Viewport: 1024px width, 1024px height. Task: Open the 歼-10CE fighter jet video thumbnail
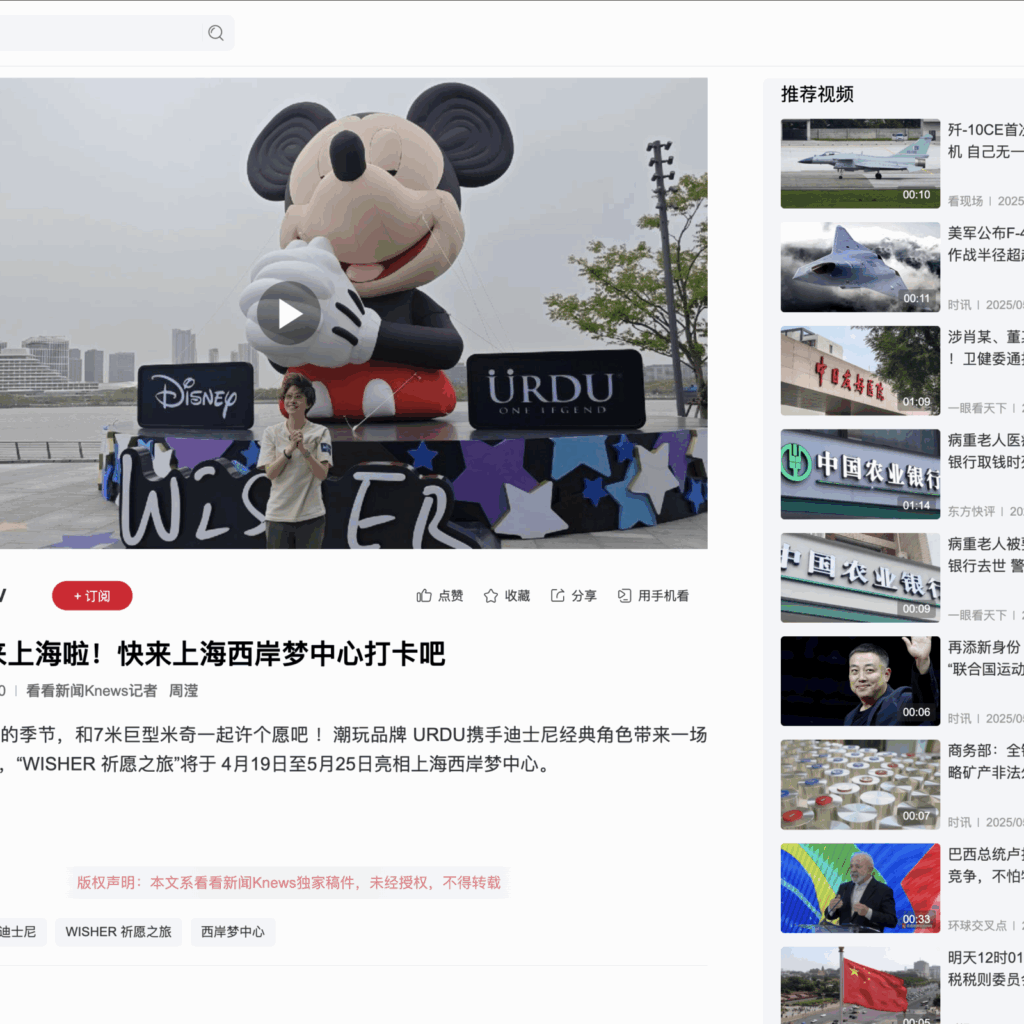click(860, 163)
